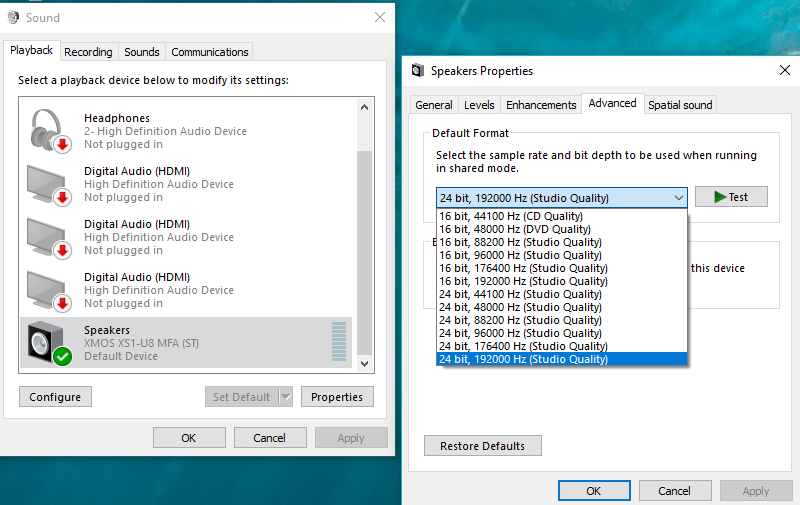Viewport: 800px width, 505px height.
Task: Click Apply in Speakers Properties
Action: pos(756,491)
